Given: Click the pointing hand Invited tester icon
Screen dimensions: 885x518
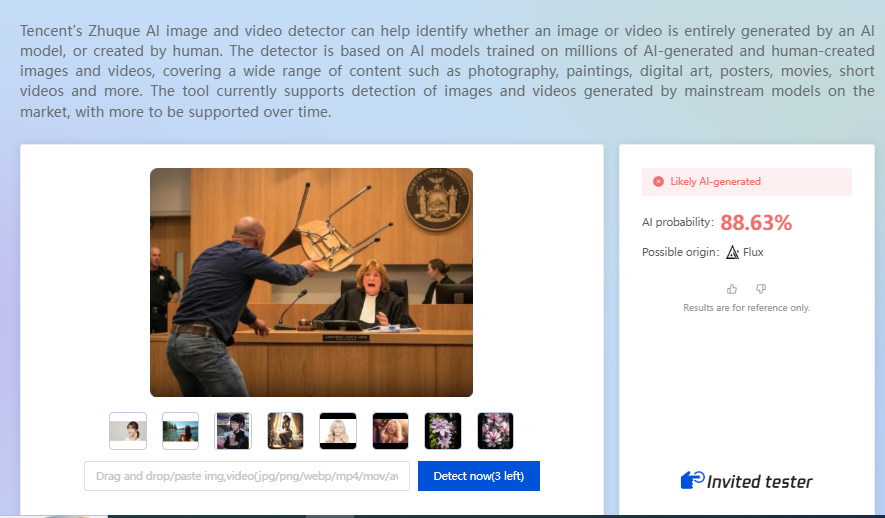Looking at the screenshot, I should (693, 480).
